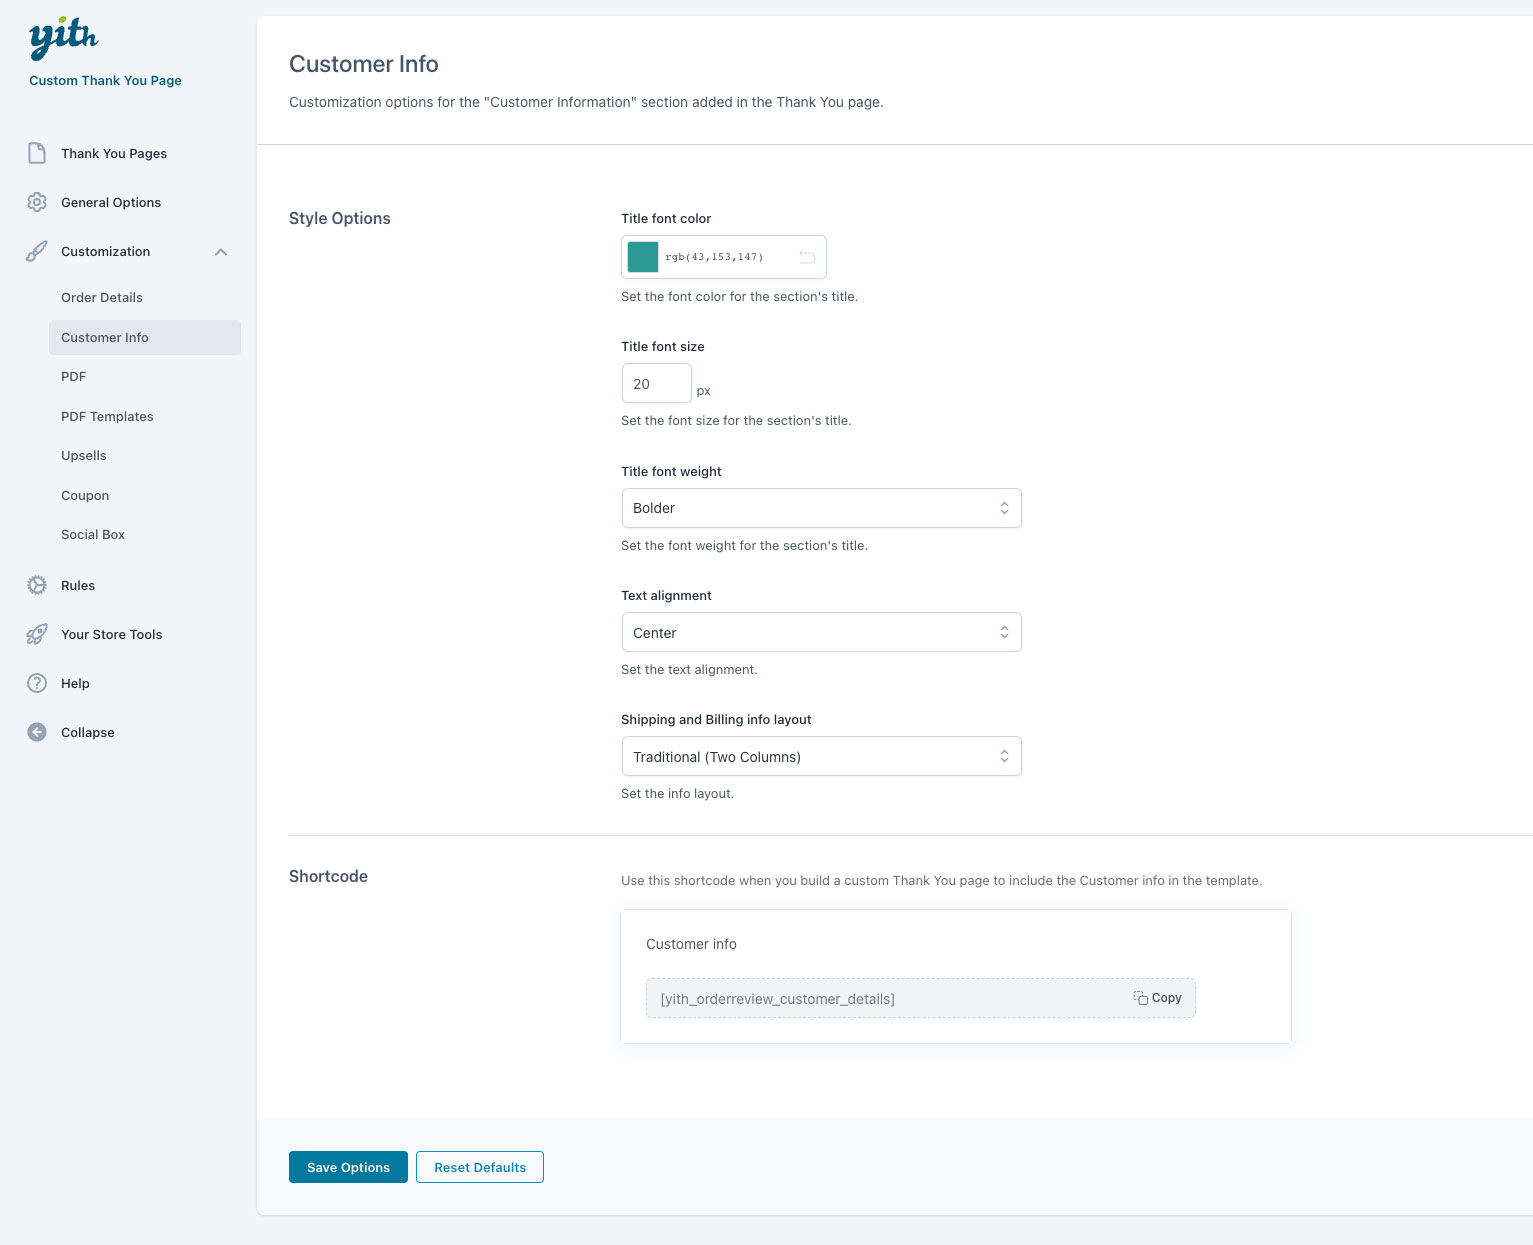Click the Customization paintbrush icon
The height and width of the screenshot is (1245, 1533).
[x=37, y=251]
